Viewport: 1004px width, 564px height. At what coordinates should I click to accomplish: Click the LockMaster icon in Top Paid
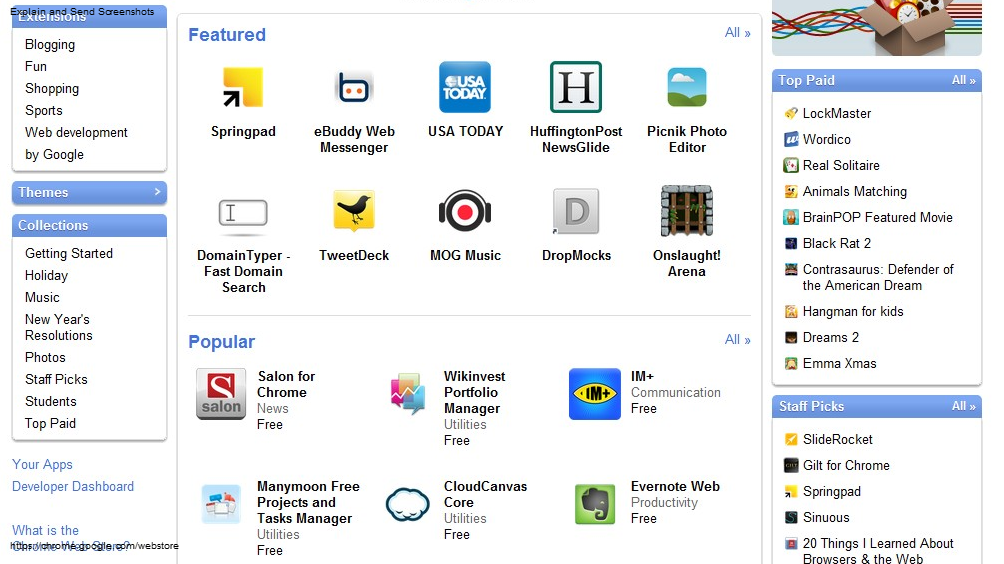(x=791, y=113)
